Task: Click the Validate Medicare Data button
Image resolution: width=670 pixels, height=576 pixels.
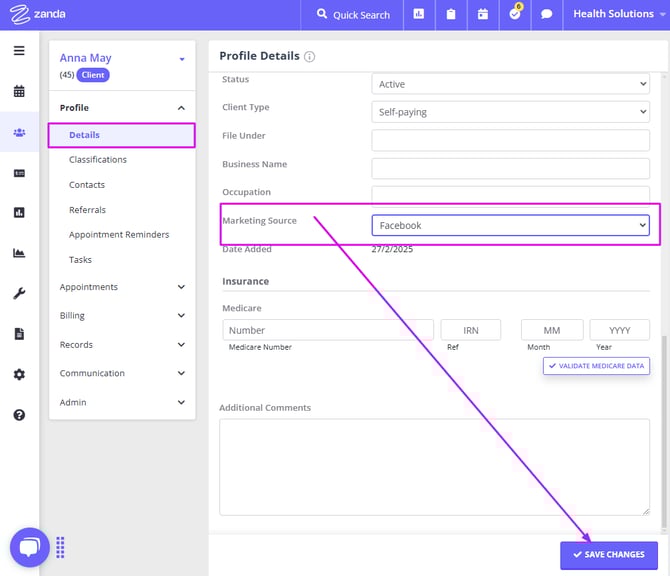Action: coord(596,366)
